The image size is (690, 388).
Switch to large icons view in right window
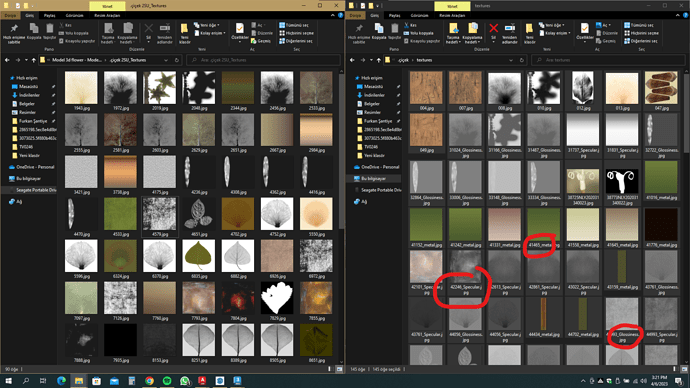tap(684, 369)
